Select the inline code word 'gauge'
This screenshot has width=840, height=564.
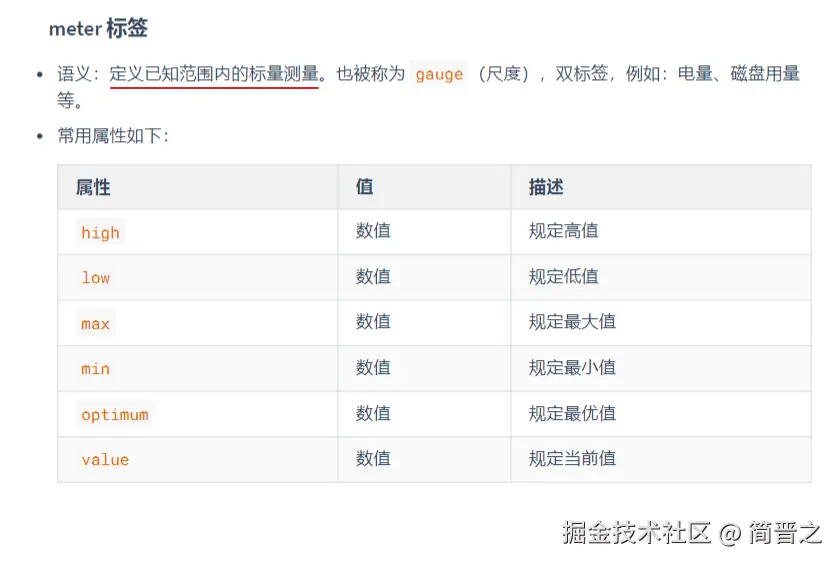[439, 74]
